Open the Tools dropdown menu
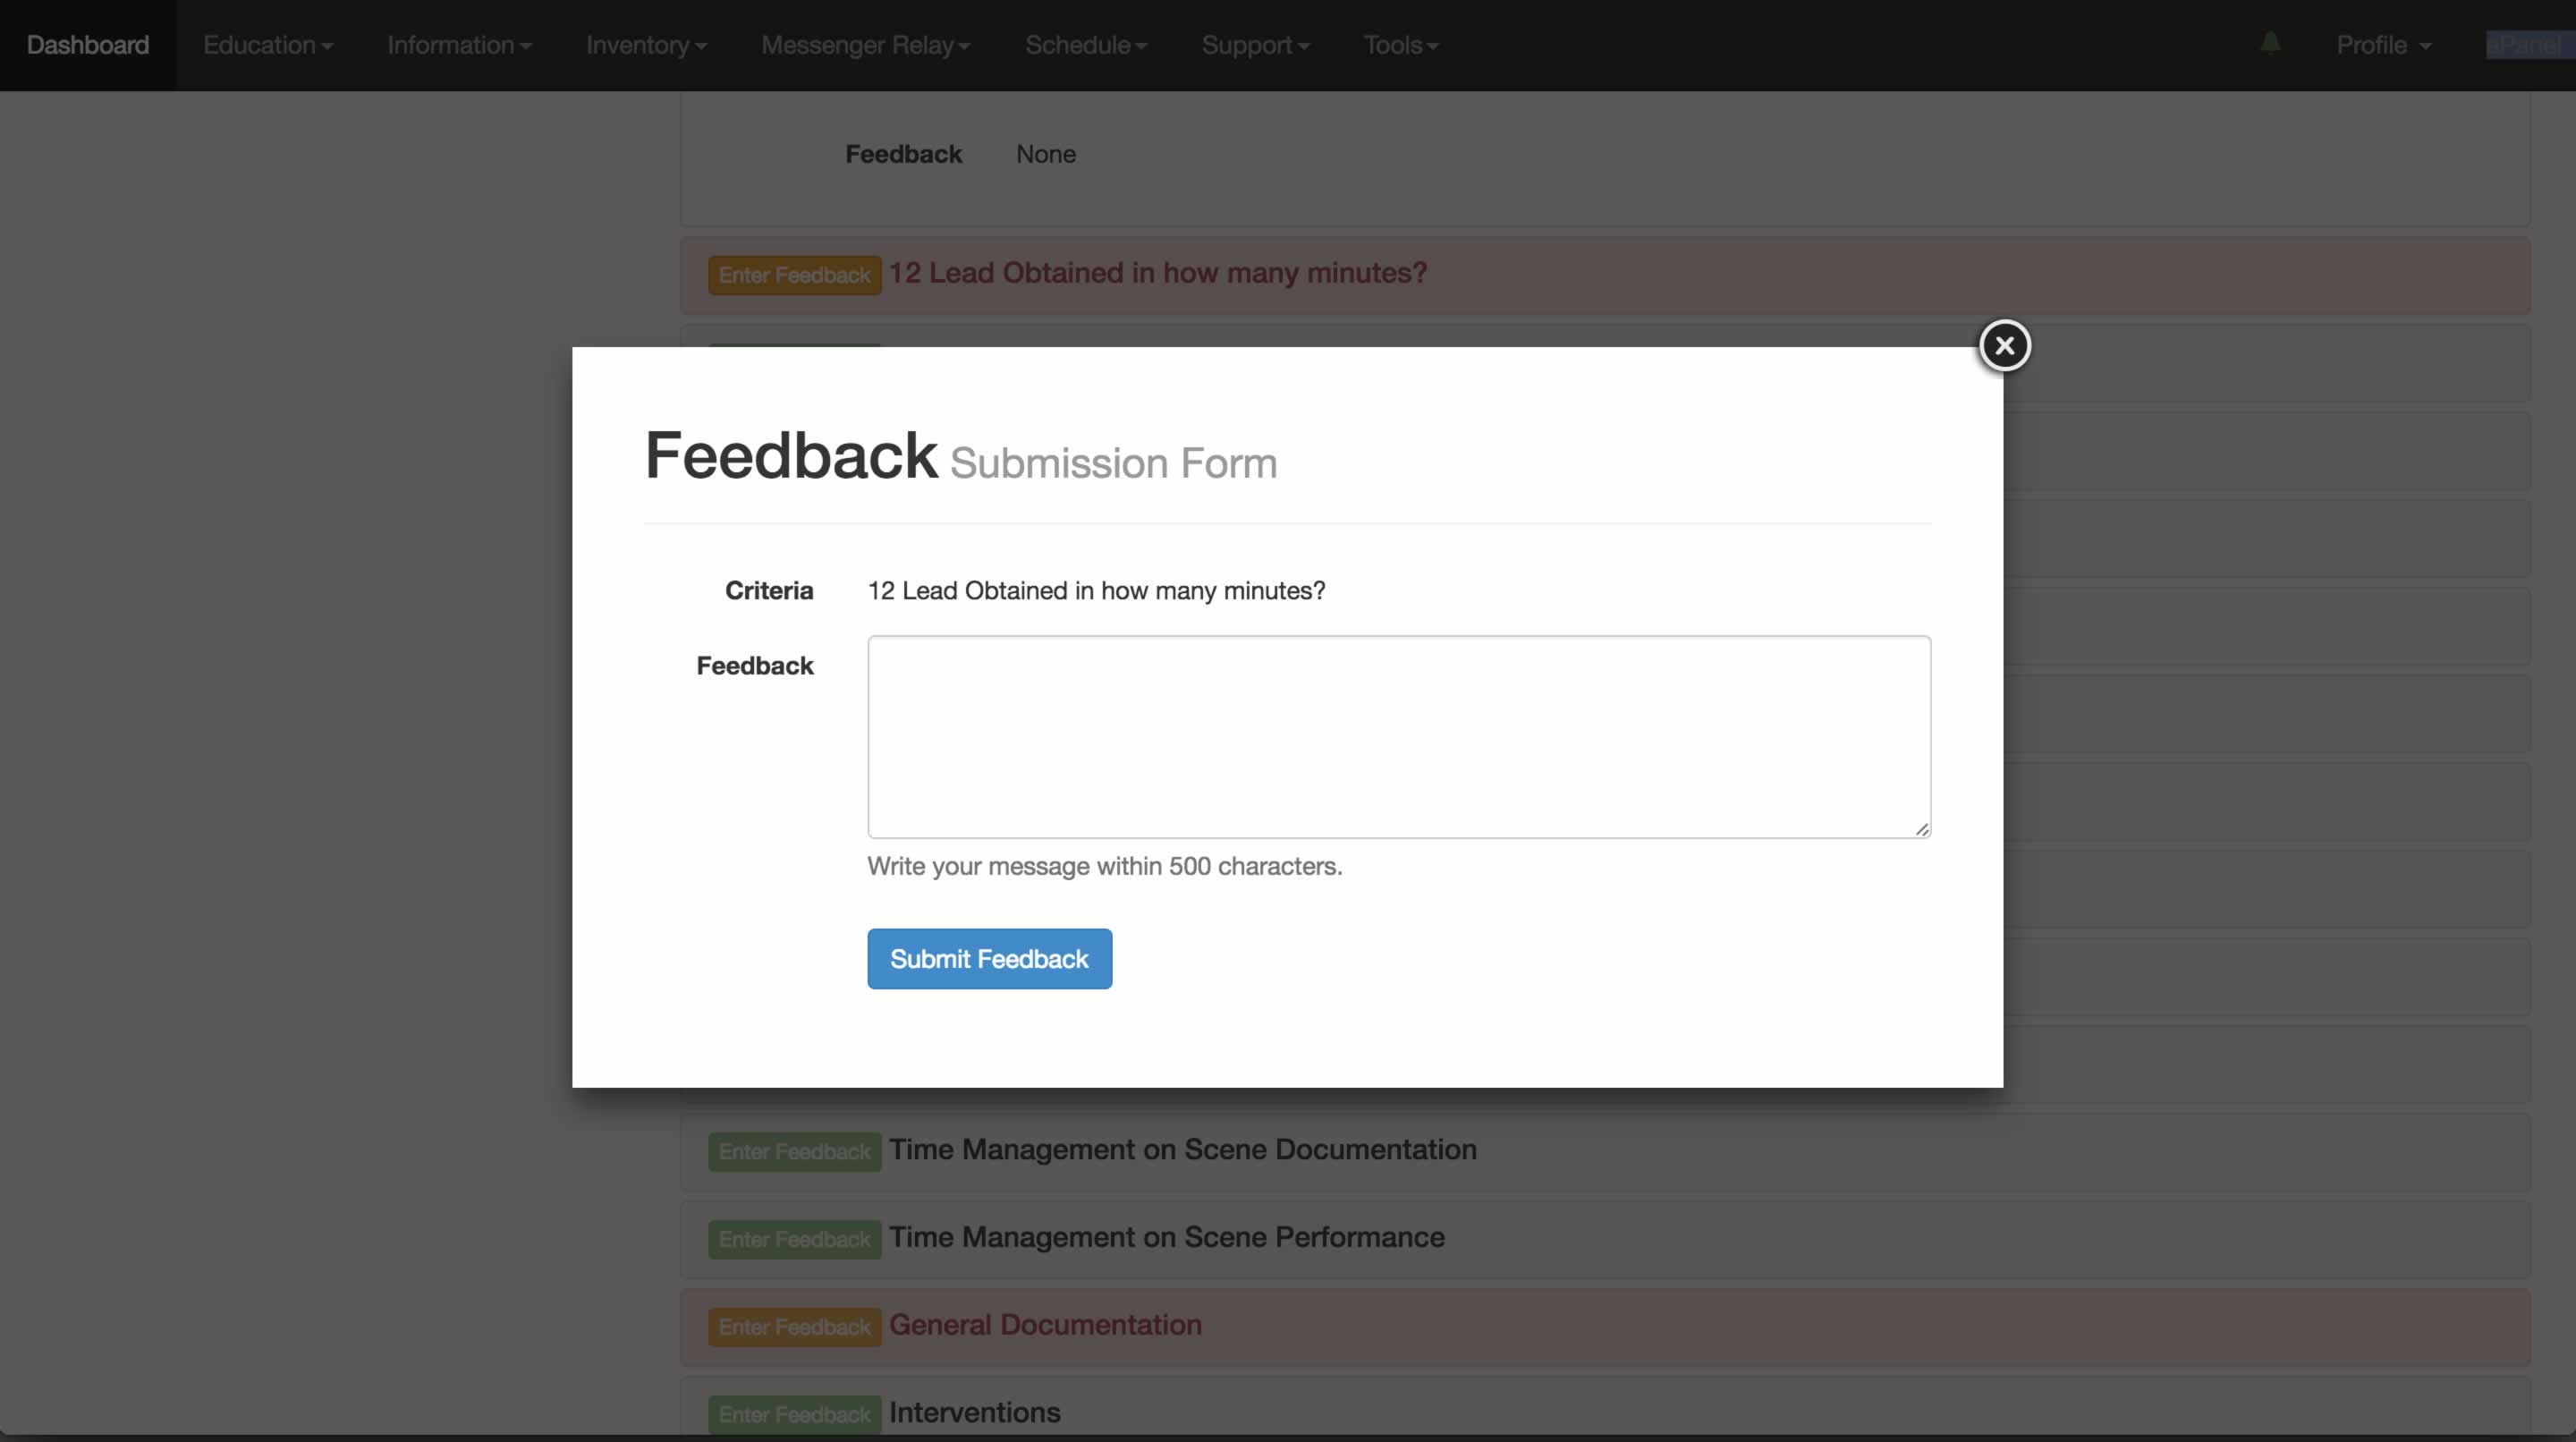The width and height of the screenshot is (2576, 1442). coord(1401,45)
